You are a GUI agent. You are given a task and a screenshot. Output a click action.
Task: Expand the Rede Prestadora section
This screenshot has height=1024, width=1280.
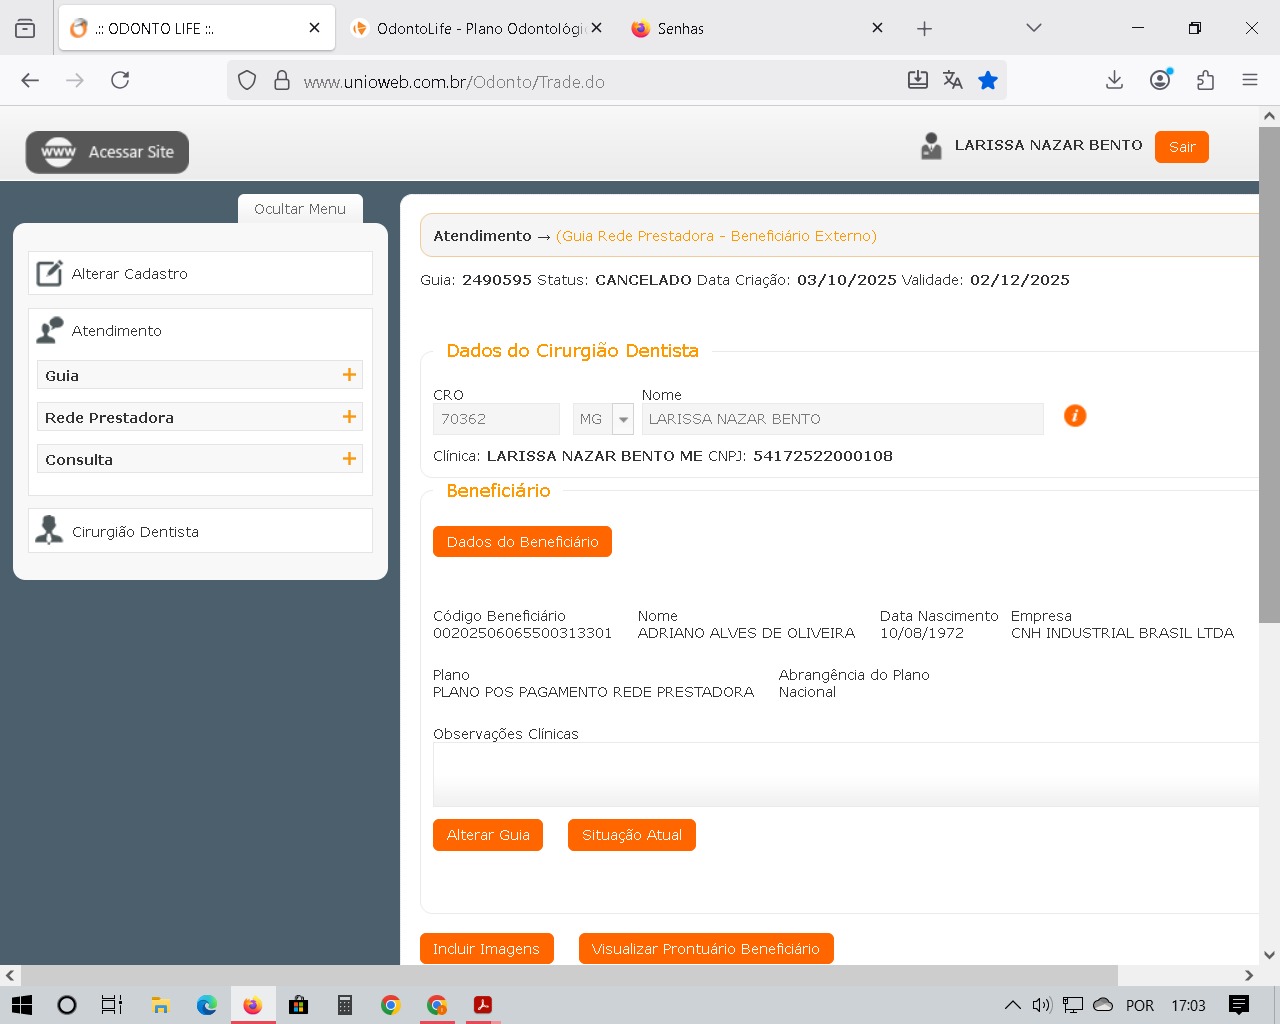click(x=349, y=417)
